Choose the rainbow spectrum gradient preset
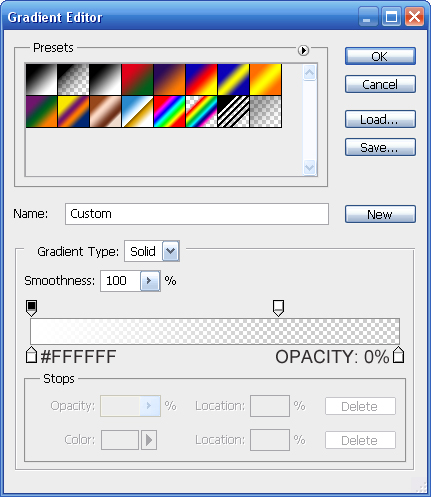 (x=169, y=112)
